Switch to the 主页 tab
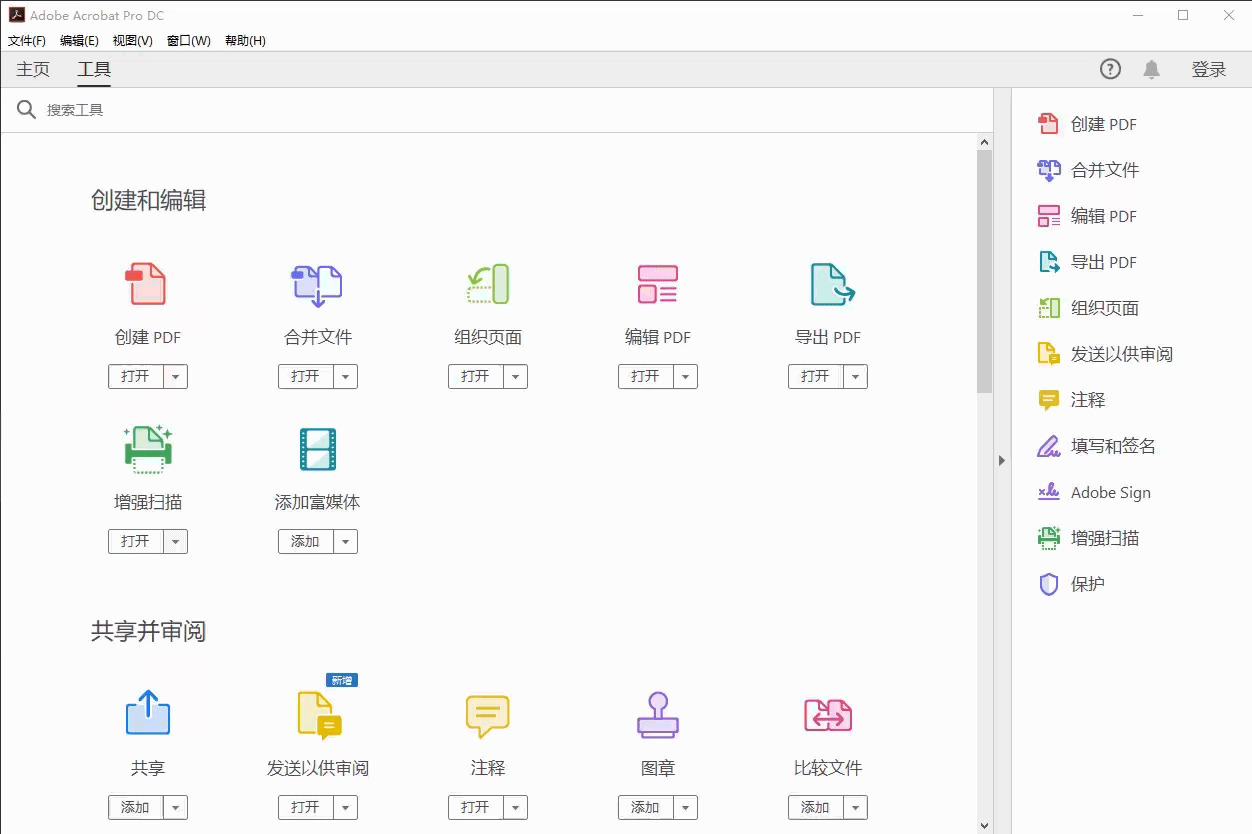Screen dimensions: 1252x834 pyautogui.click(x=33, y=69)
